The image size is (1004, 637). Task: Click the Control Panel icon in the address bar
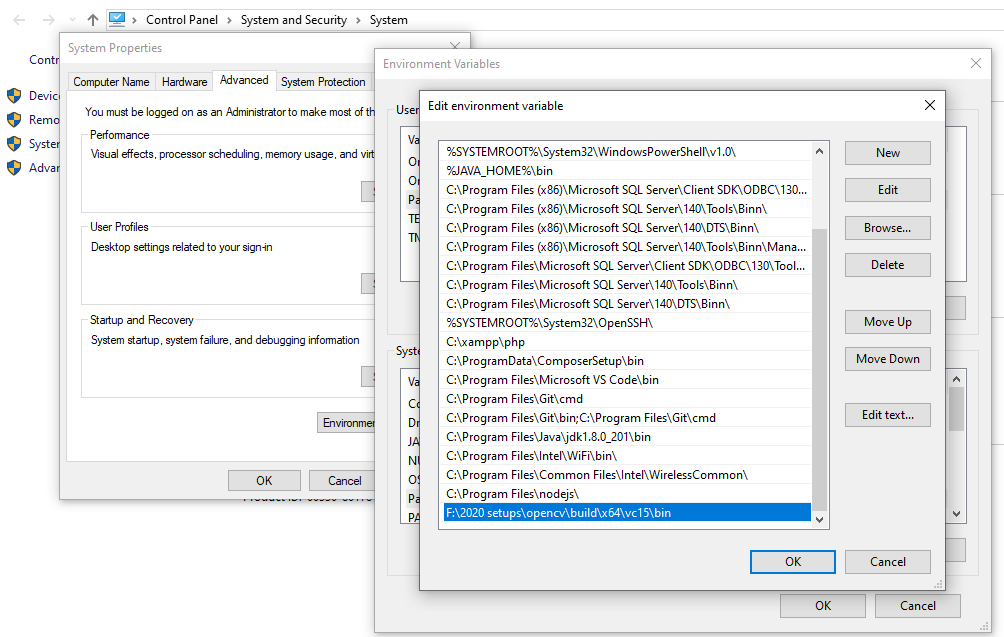(x=119, y=19)
